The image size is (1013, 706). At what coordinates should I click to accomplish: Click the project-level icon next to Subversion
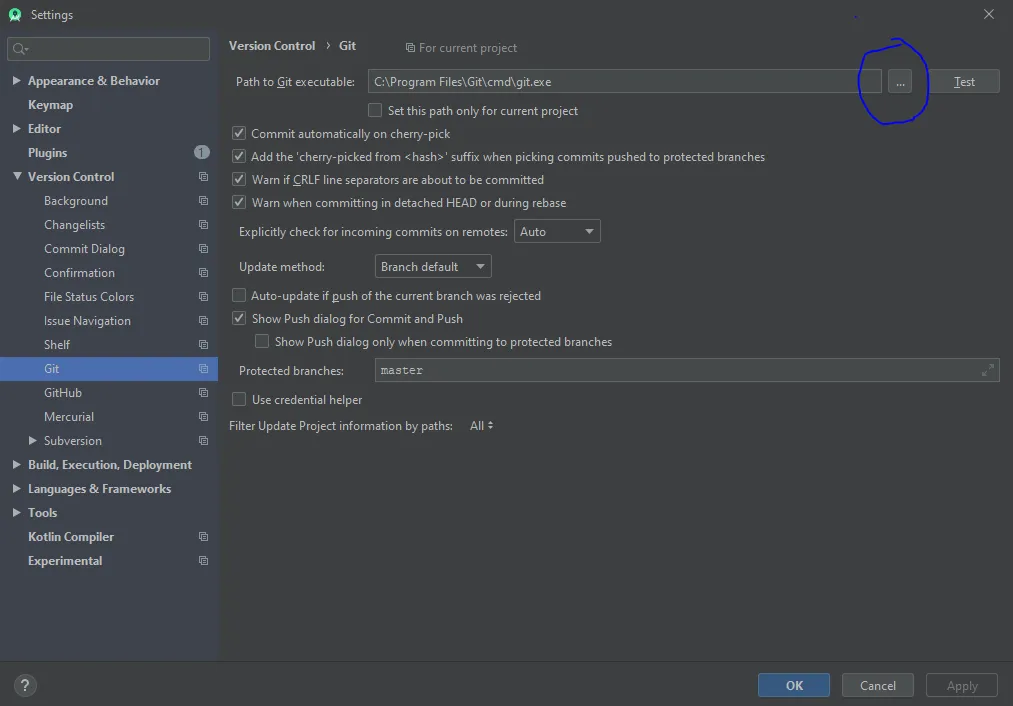click(x=204, y=441)
